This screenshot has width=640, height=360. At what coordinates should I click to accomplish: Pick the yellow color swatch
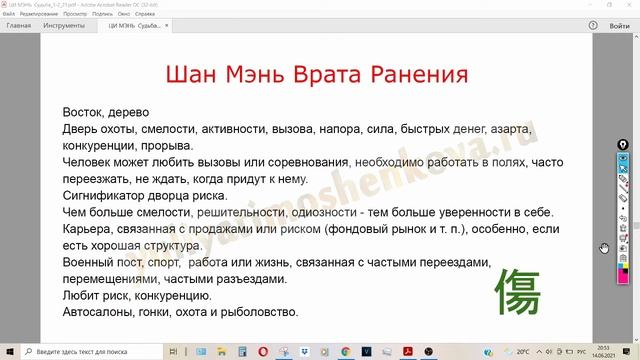[626, 266]
